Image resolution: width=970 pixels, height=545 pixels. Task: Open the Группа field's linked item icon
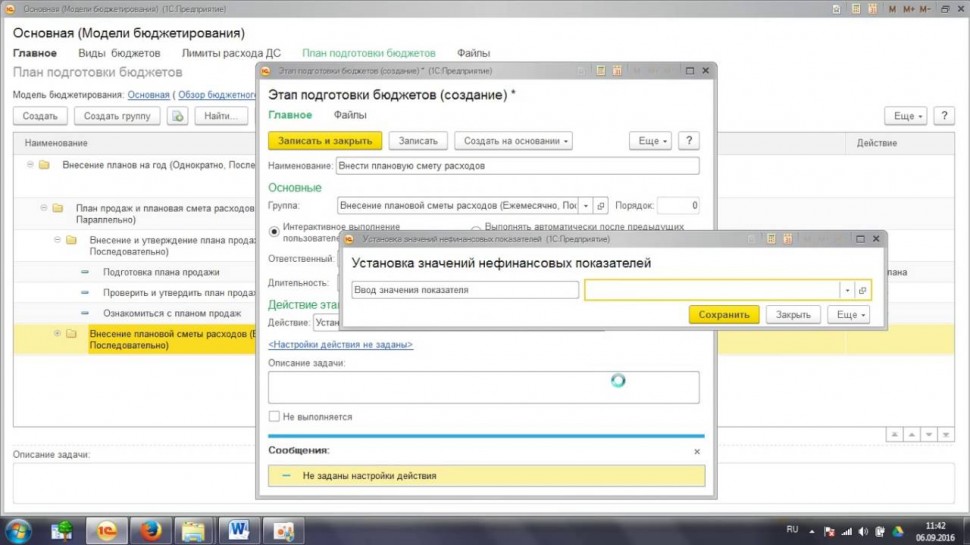point(601,205)
